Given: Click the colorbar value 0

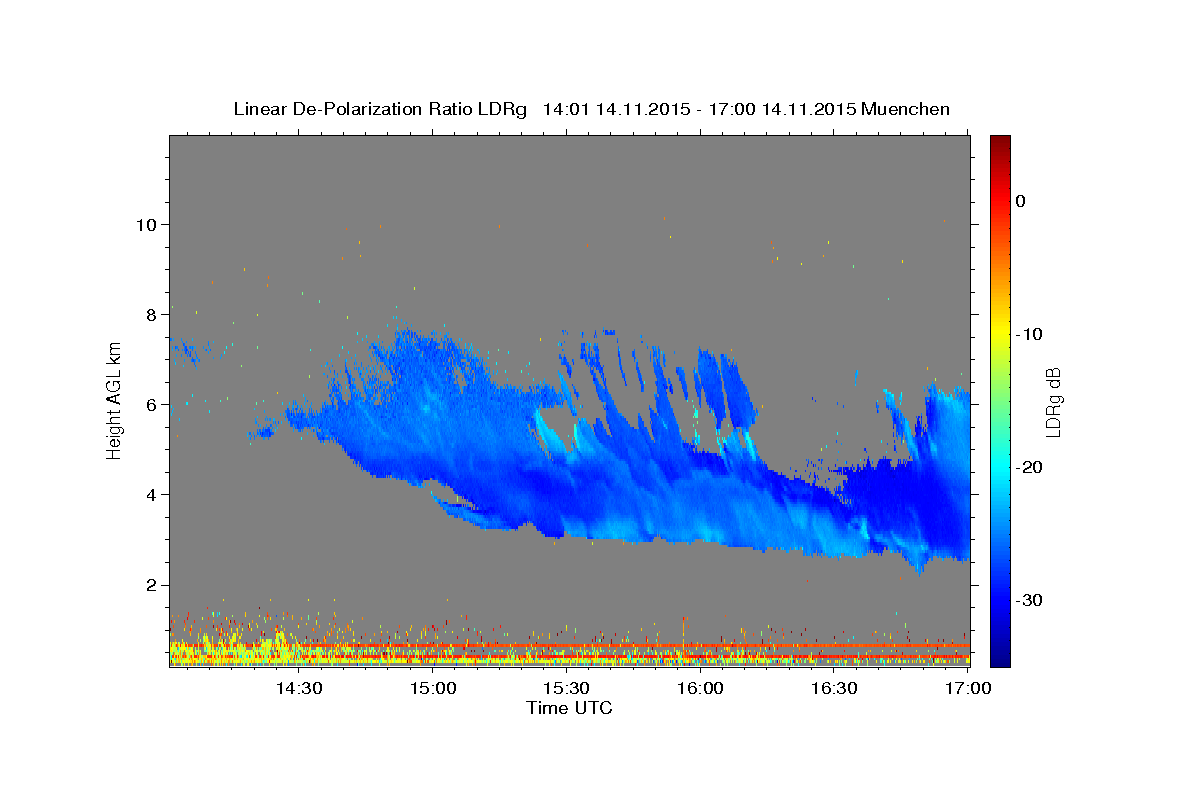Looking at the screenshot, I should click(1021, 201).
